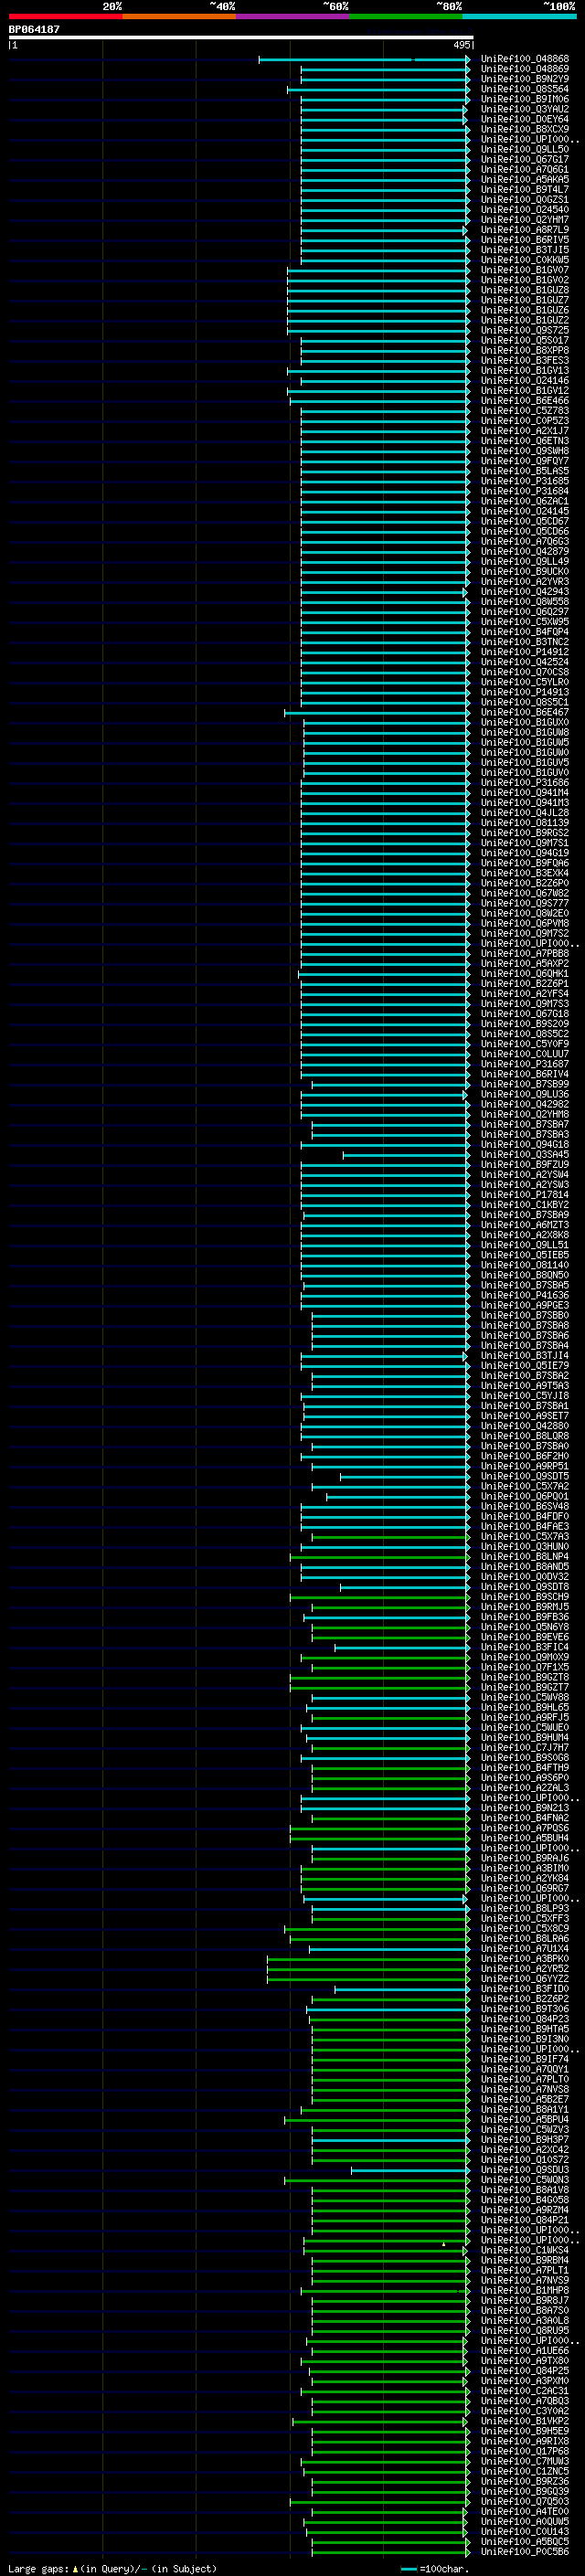585x2576 pixels.
Task: Select the UniRef100_B7SB99 label
Action: coord(525,1084)
